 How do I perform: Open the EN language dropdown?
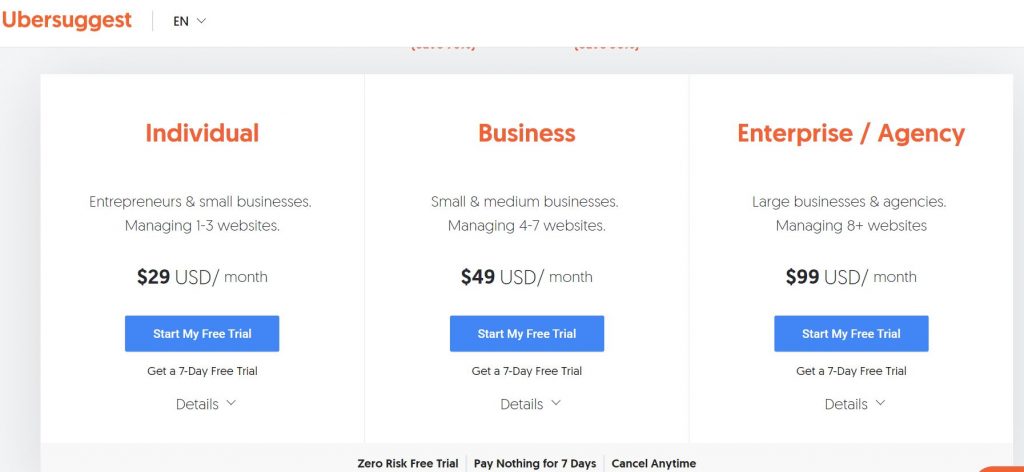point(189,21)
